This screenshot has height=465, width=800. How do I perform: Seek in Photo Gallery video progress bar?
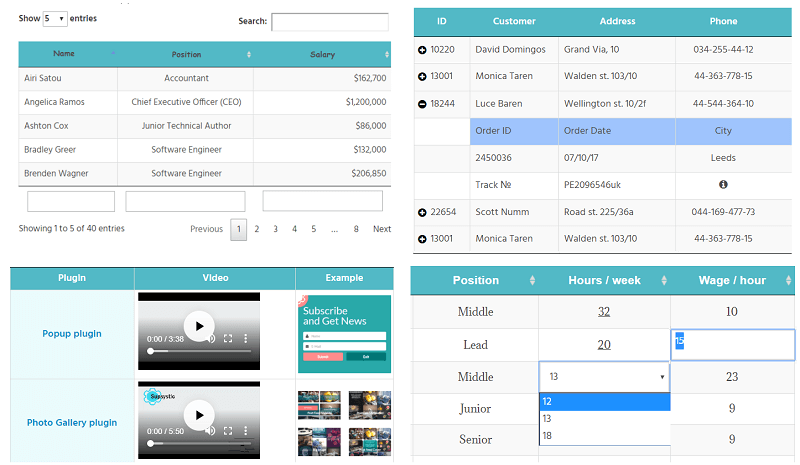[200, 444]
